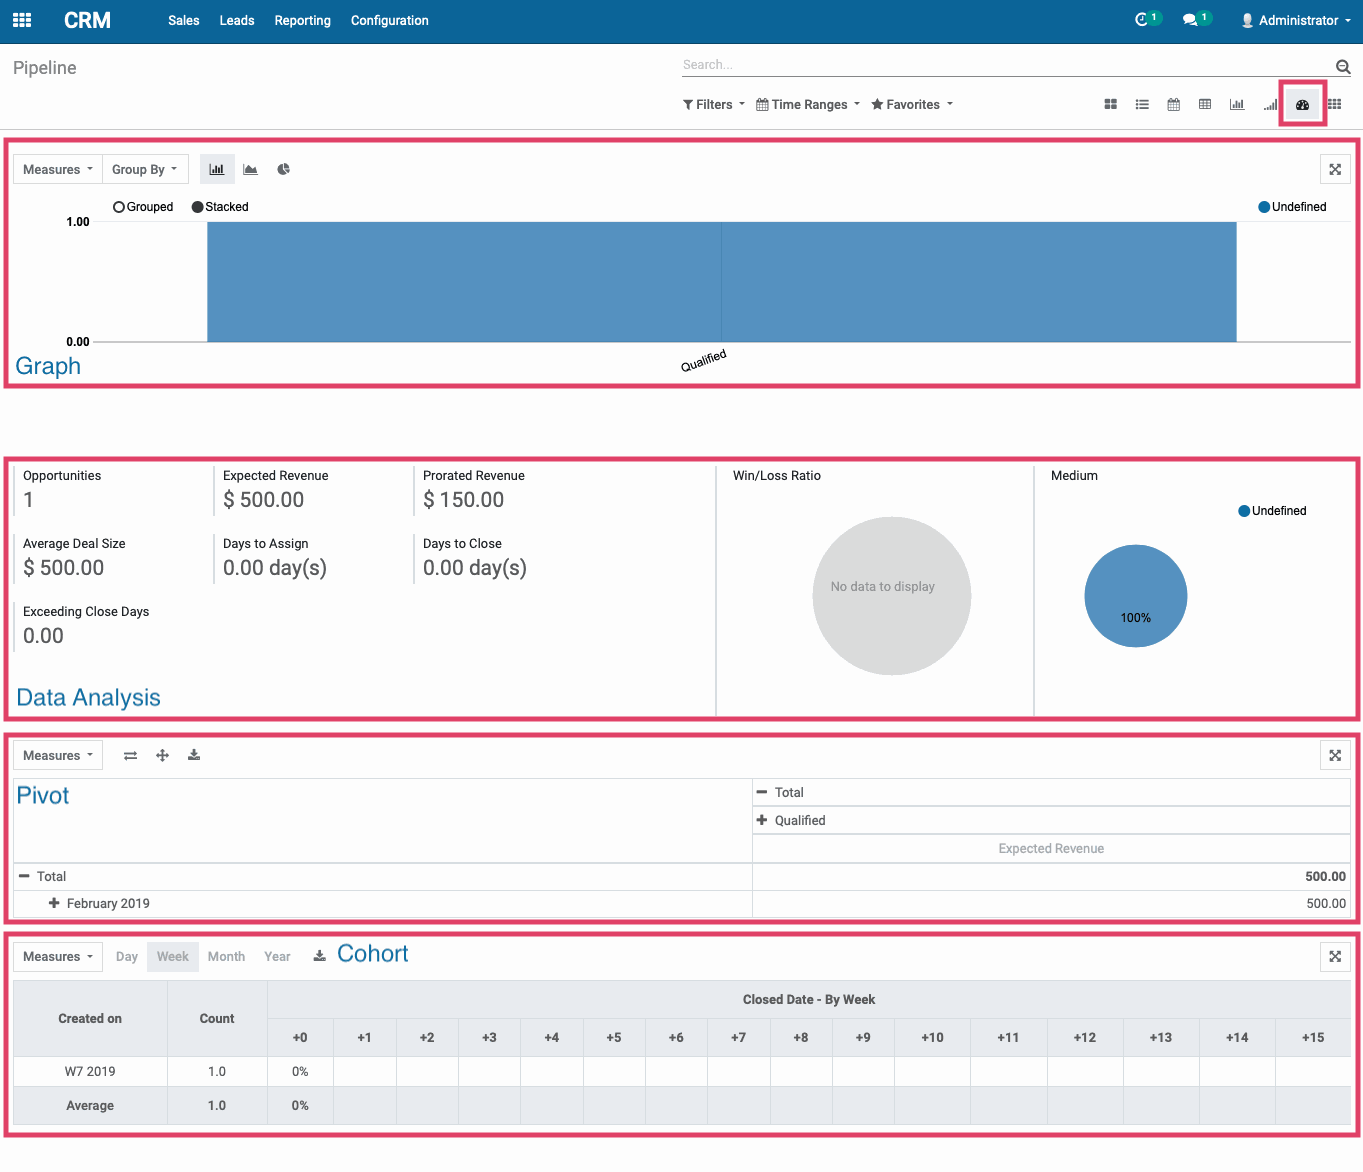Select bar chart mode in Graph
The width and height of the screenshot is (1363, 1172).
217,169
